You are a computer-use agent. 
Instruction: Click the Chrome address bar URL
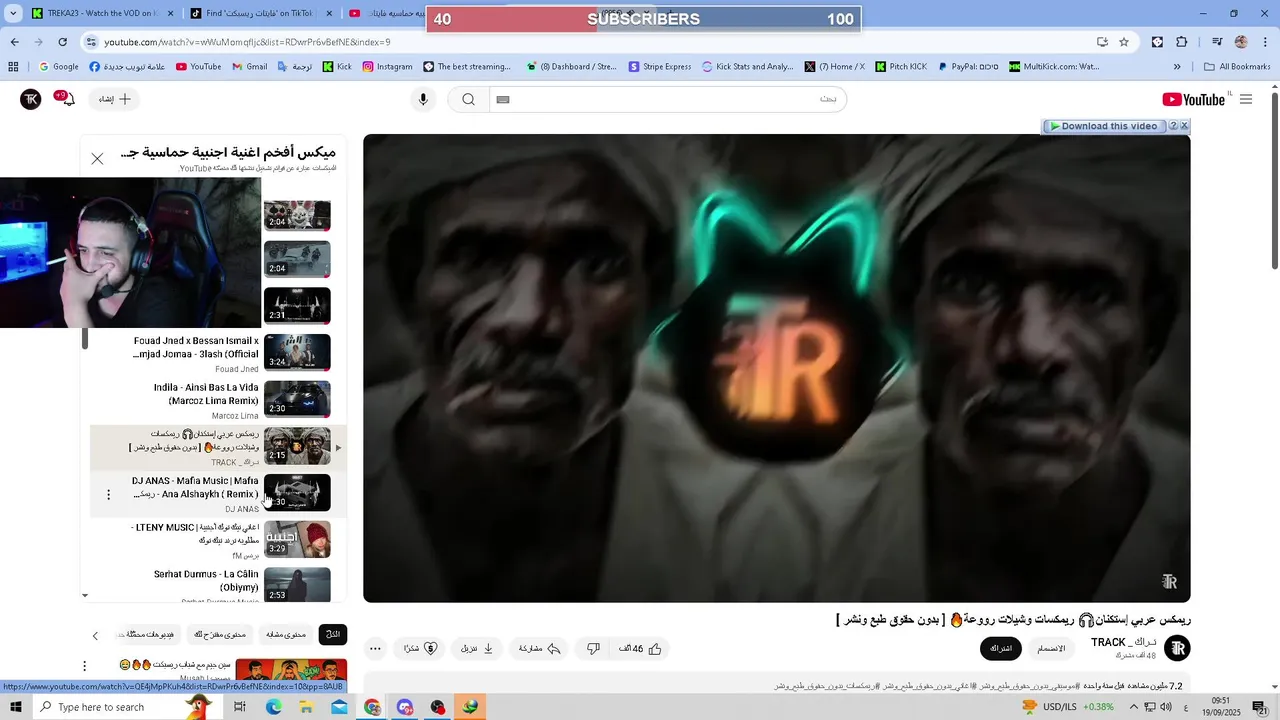click(247, 42)
